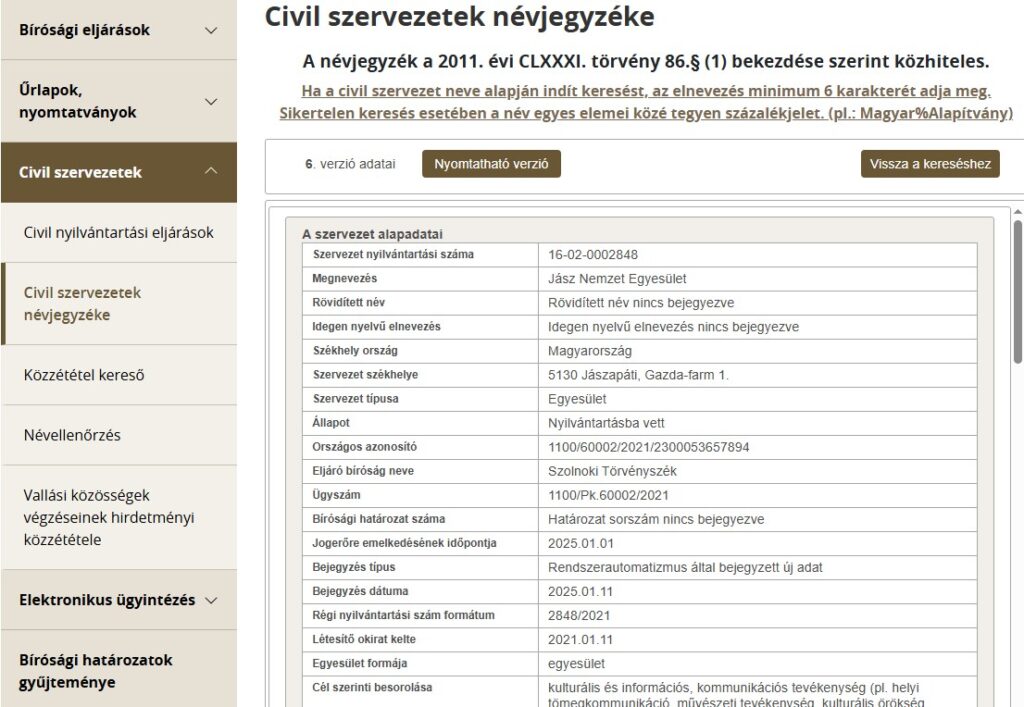Screen dimensions: 1024x707
Task: Click the "Eljáró bíróság neve" row label
Action: 363,471
